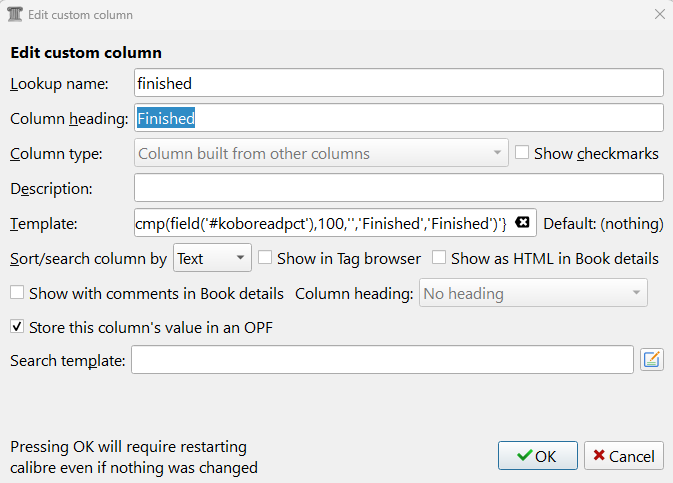Open the Column type dropdown
673x483 pixels.
[x=321, y=154]
